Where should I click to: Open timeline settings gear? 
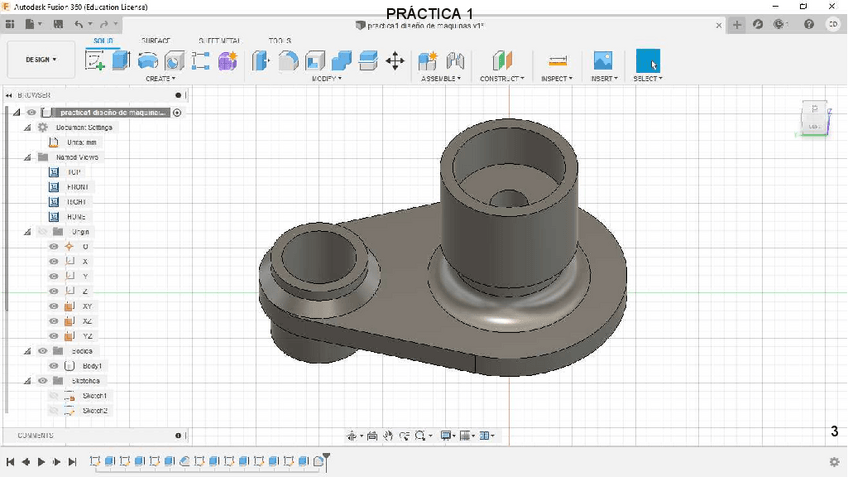coord(834,462)
